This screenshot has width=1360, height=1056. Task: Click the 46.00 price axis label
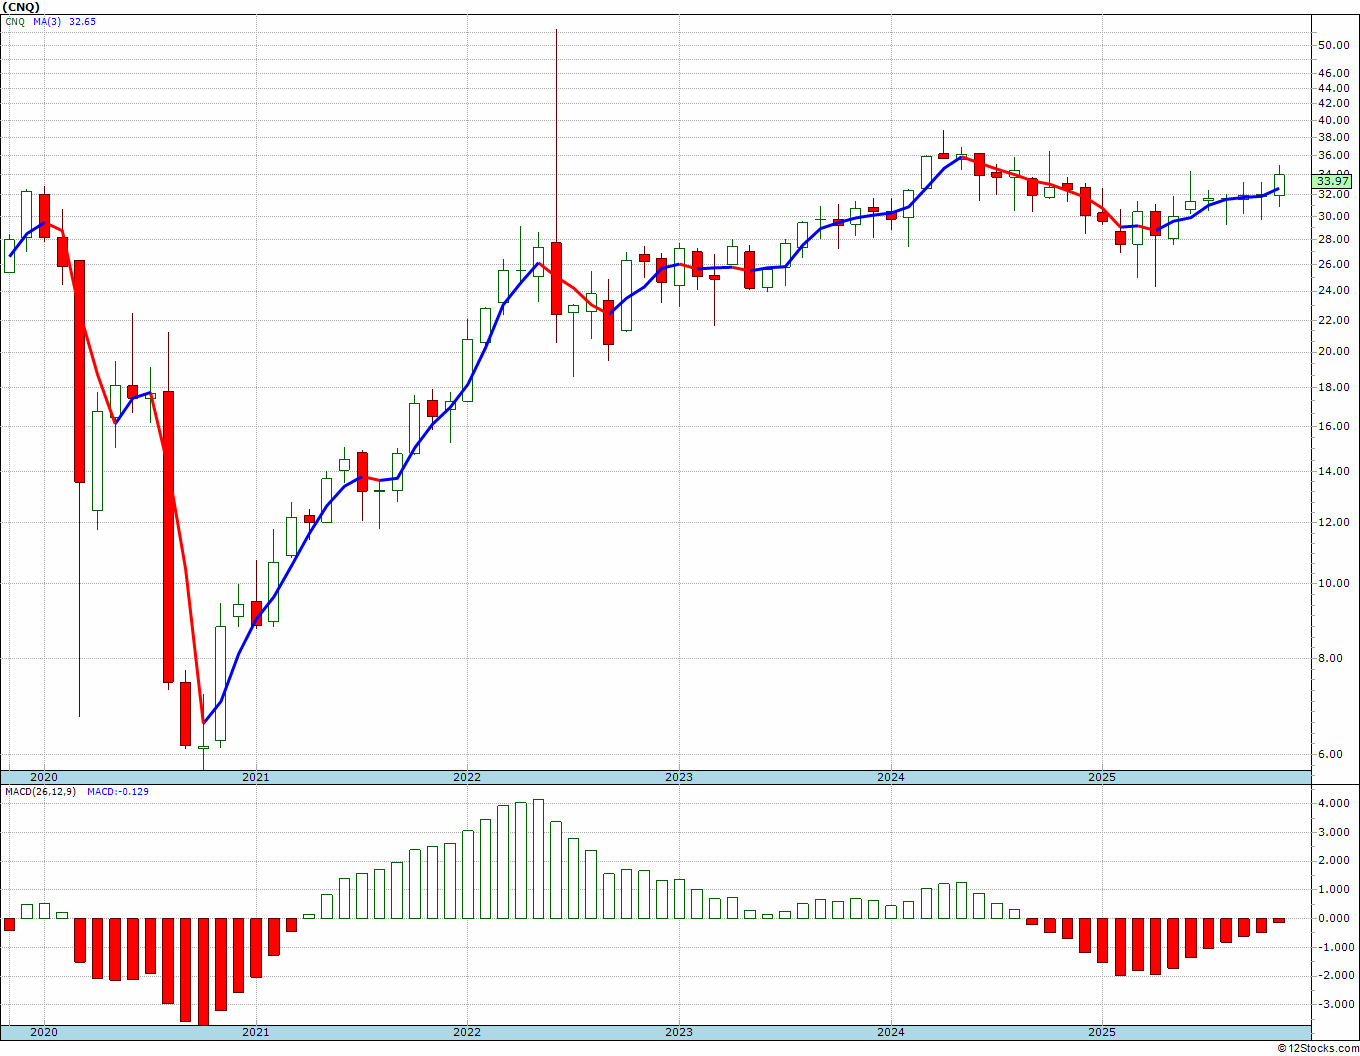[1333, 73]
